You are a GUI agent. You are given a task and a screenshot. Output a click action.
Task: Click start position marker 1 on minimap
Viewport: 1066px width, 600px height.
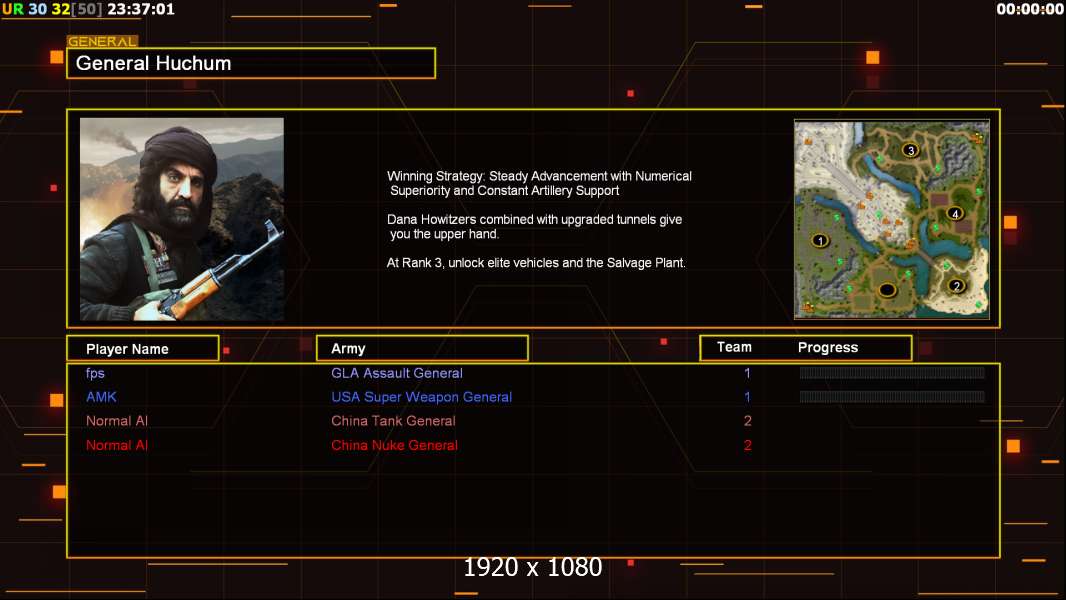(x=821, y=241)
